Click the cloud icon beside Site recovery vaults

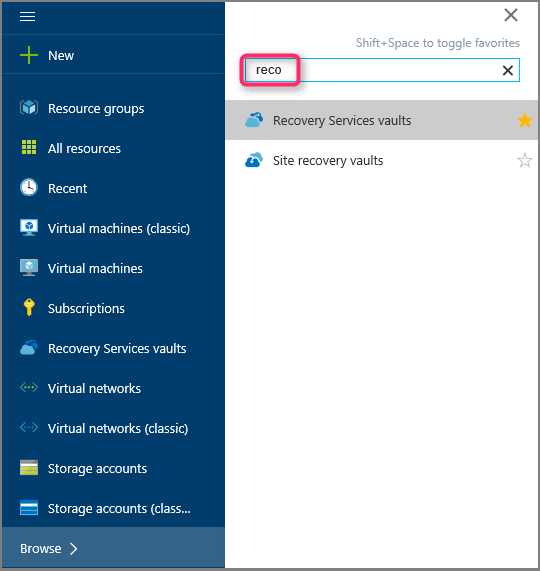click(254, 160)
